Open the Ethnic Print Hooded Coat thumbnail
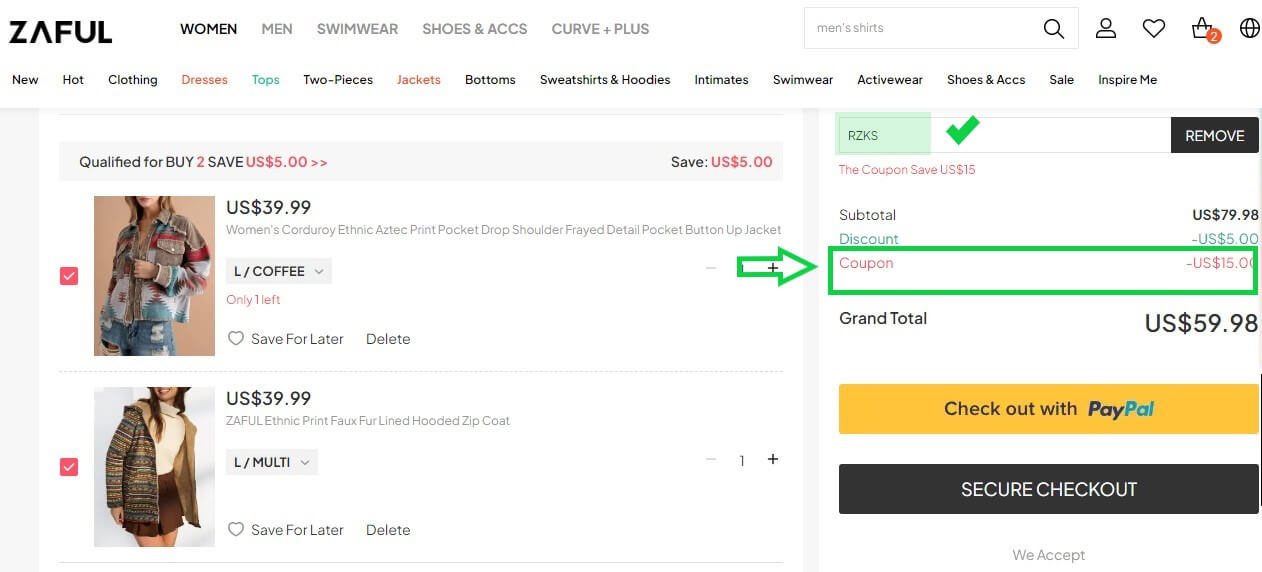The width and height of the screenshot is (1262, 572). pyautogui.click(x=154, y=466)
